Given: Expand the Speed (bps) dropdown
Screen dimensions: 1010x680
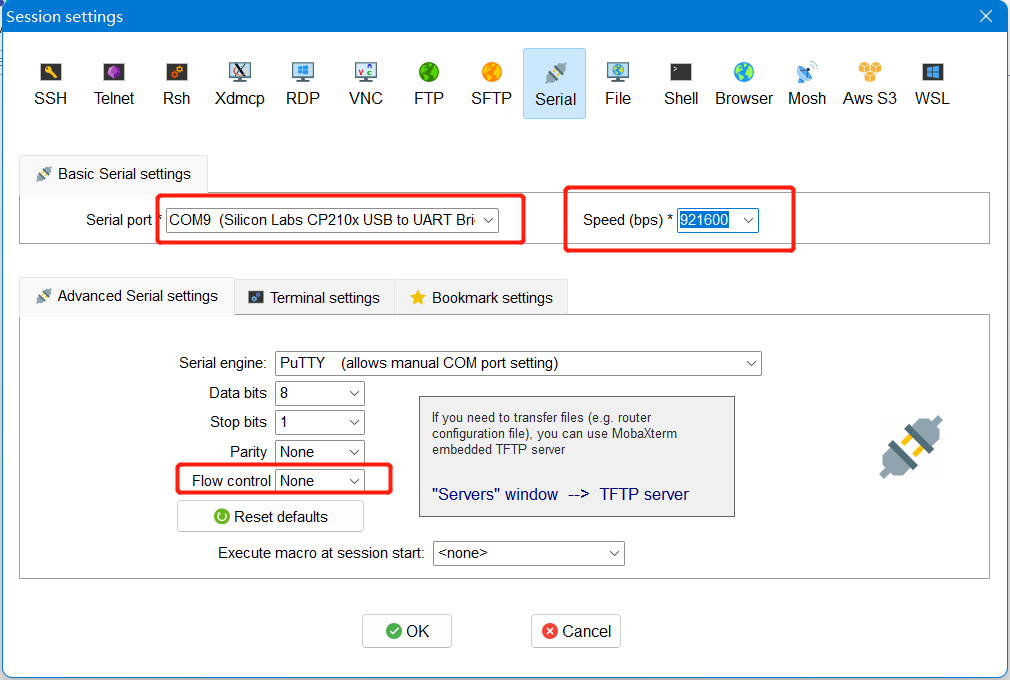Looking at the screenshot, I should (x=748, y=220).
